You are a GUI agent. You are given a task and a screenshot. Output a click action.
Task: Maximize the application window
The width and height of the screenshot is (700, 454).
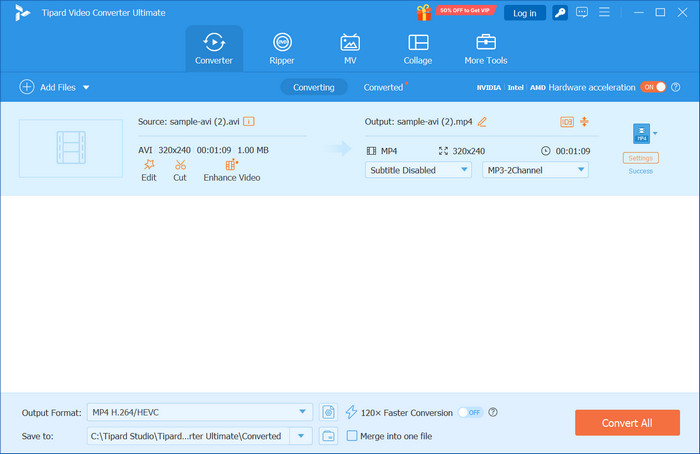(660, 12)
